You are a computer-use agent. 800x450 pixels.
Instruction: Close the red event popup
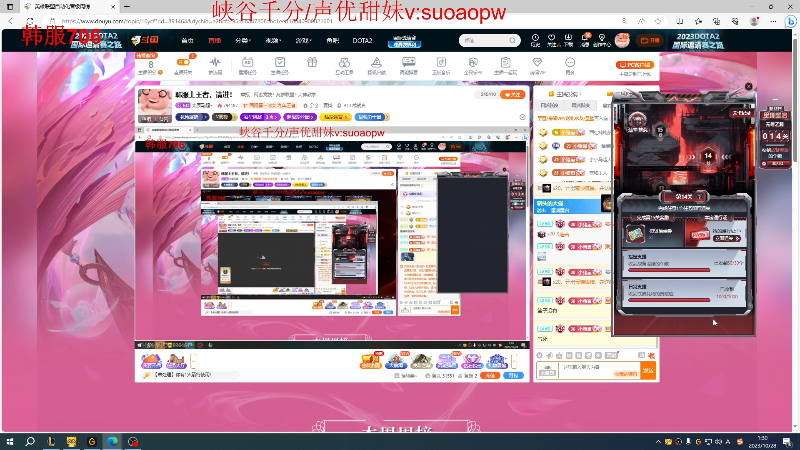pos(748,87)
